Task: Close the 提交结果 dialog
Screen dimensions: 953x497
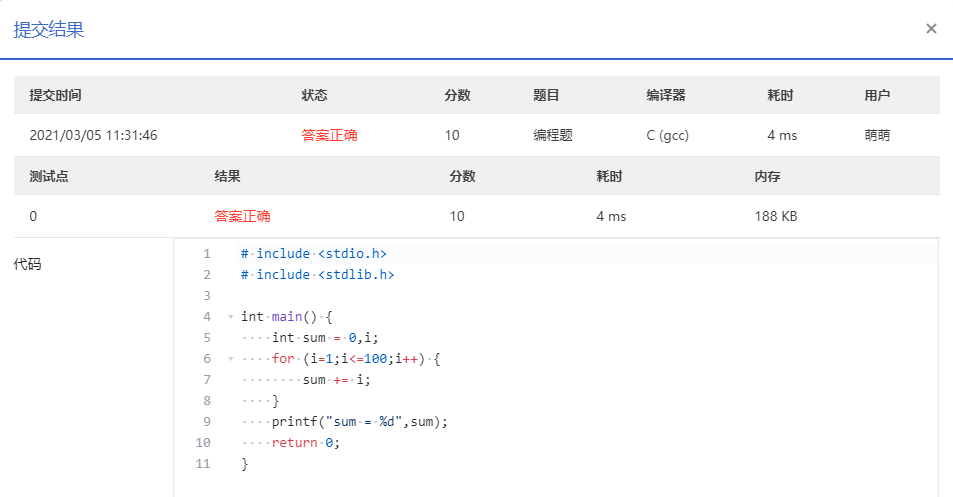Action: 931,29
